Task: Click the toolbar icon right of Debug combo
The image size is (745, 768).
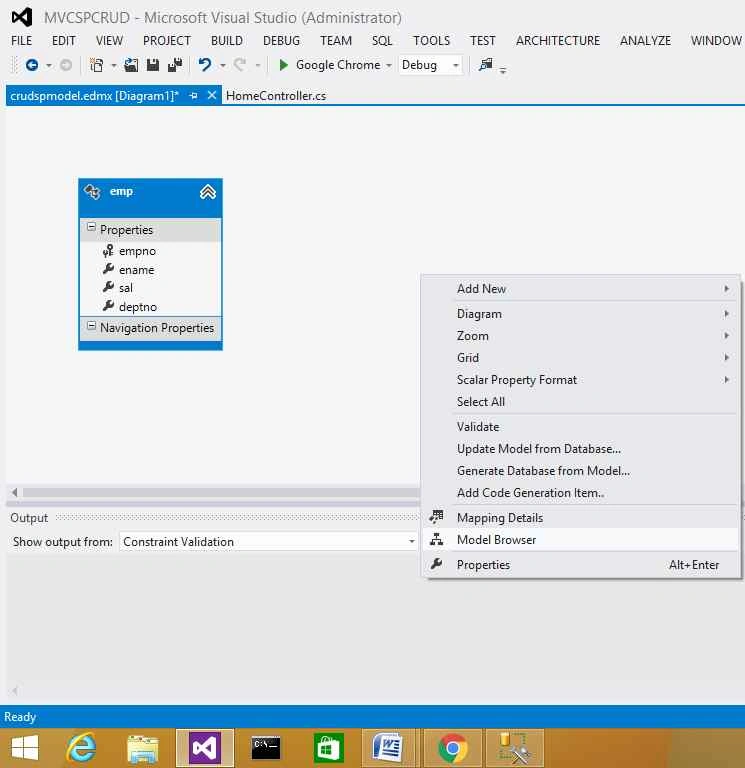Action: tap(485, 64)
